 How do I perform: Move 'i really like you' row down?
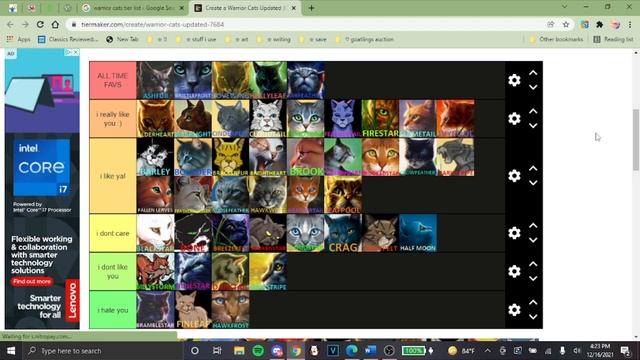point(533,126)
